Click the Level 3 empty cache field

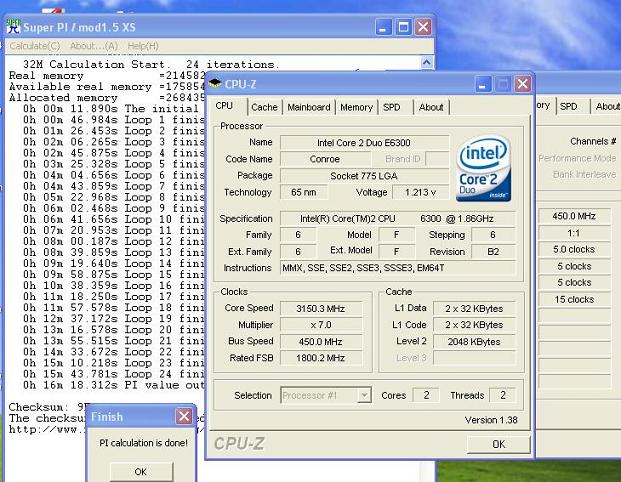point(474,358)
